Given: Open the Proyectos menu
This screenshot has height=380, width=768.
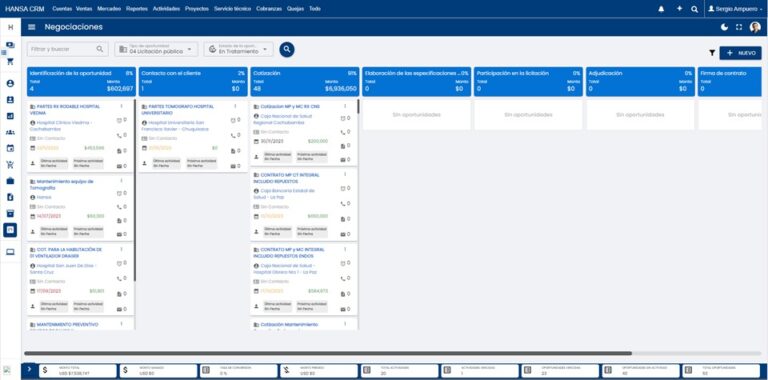Looking at the screenshot, I should 197,9.
